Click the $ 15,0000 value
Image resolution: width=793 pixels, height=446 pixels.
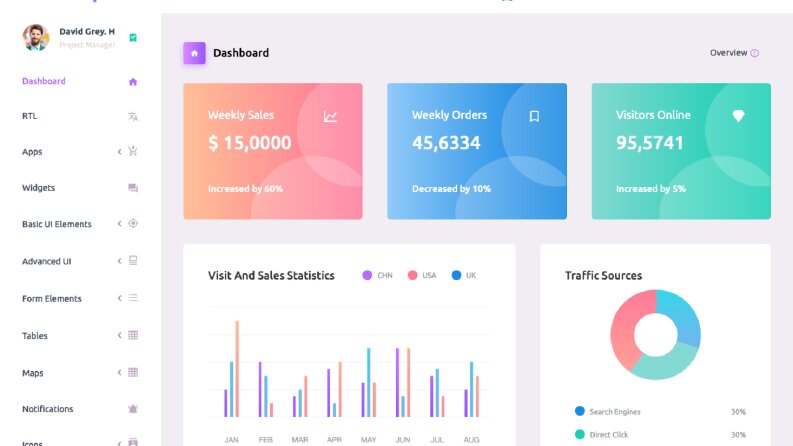point(249,143)
